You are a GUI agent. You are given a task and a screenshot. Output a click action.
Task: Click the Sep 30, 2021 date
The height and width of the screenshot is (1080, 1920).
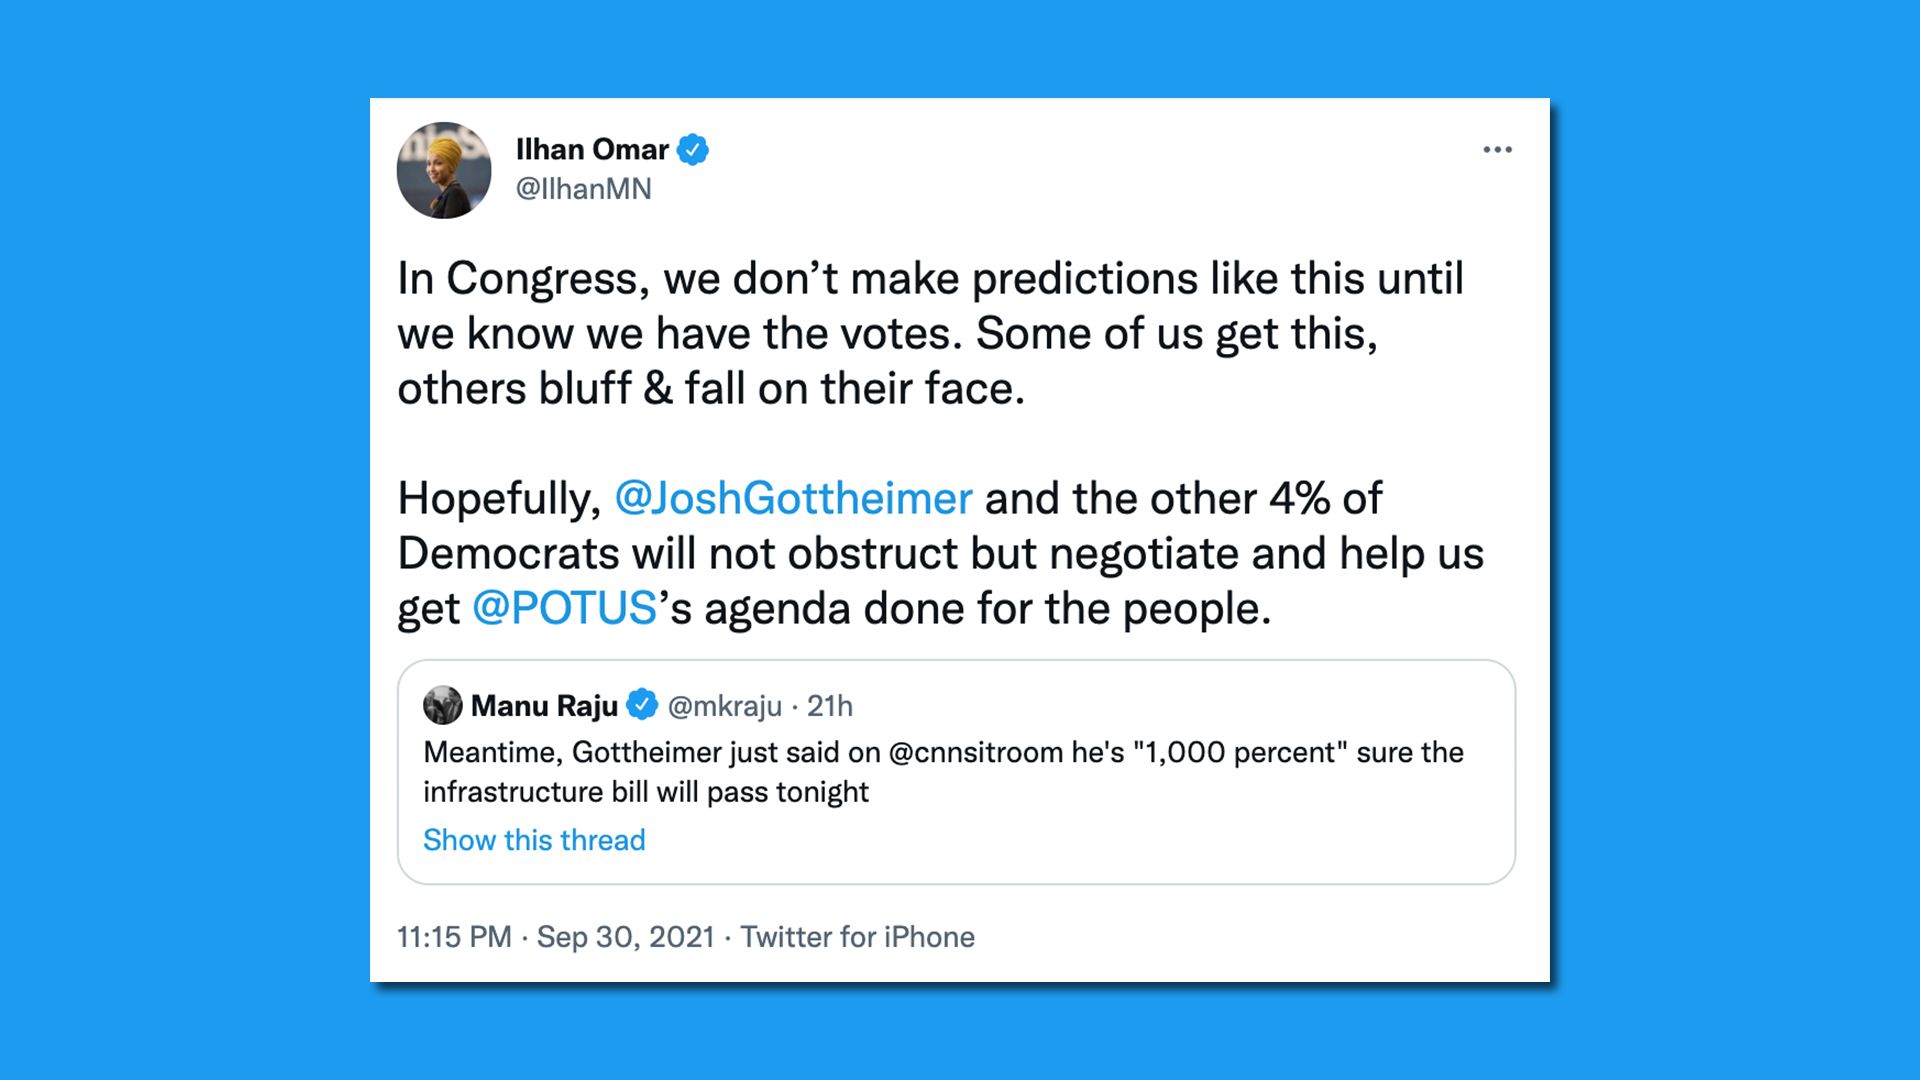pyautogui.click(x=626, y=937)
